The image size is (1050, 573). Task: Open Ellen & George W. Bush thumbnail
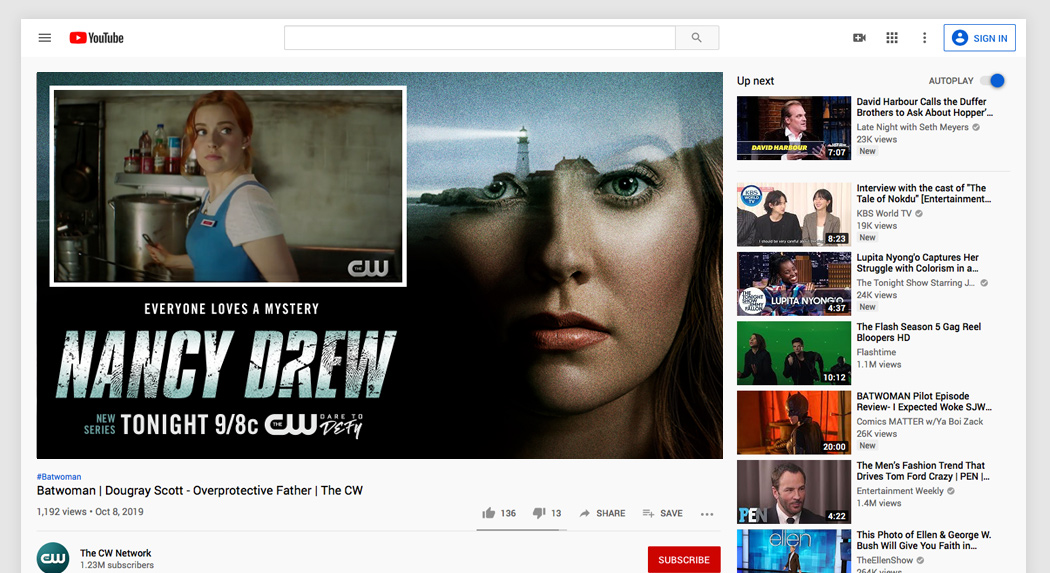coord(794,552)
